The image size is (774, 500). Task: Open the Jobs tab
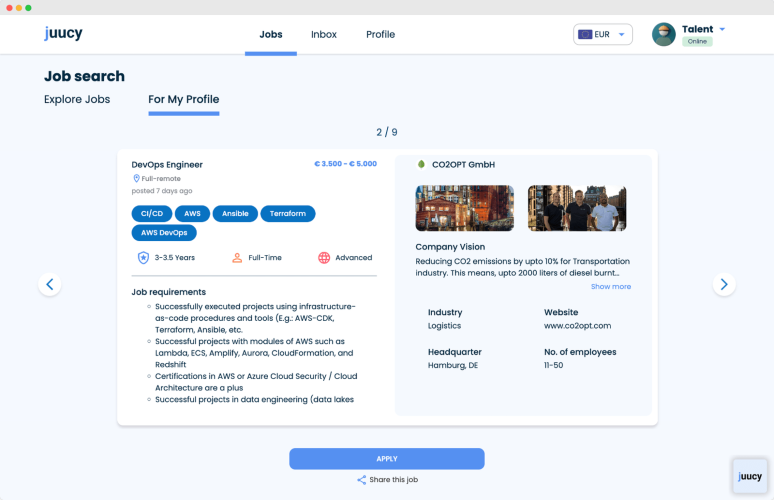271,35
